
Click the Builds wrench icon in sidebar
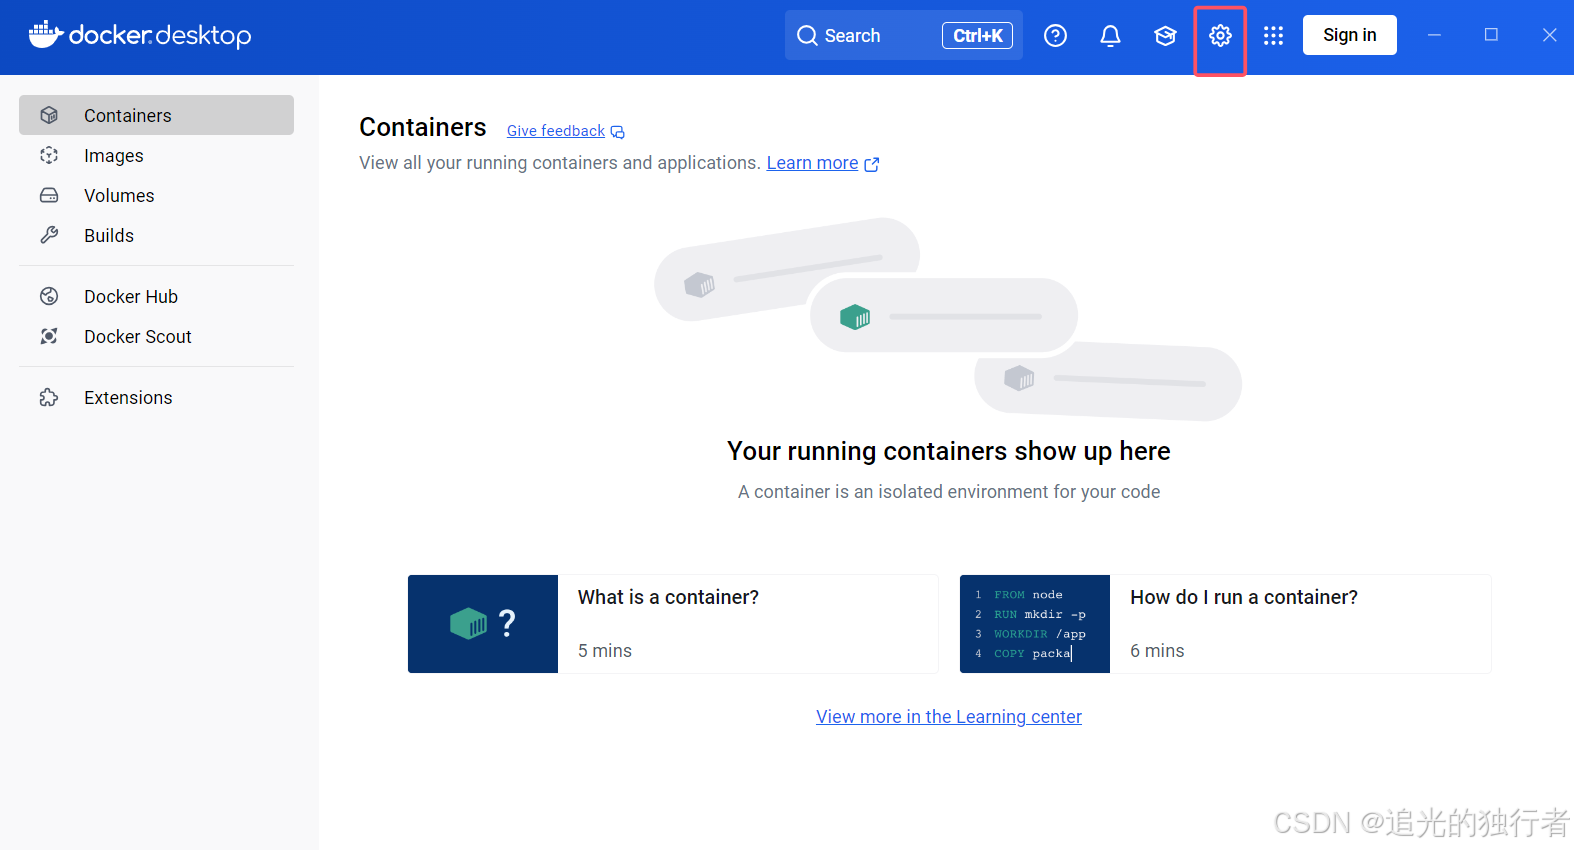[49, 235]
